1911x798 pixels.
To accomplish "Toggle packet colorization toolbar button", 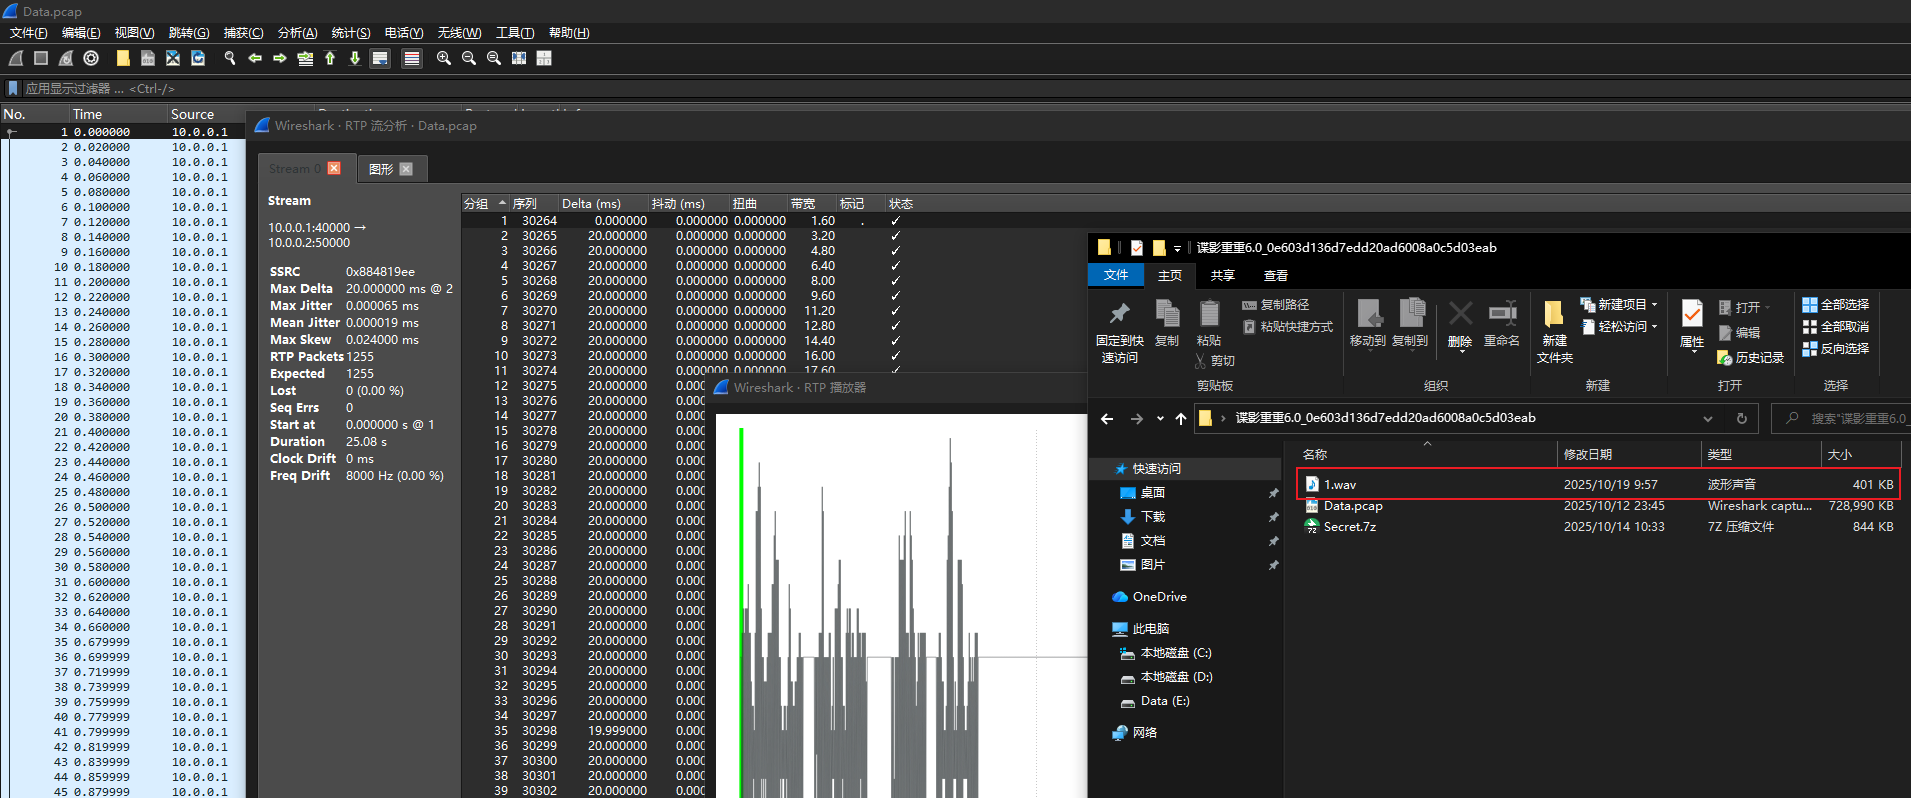I will click(411, 58).
